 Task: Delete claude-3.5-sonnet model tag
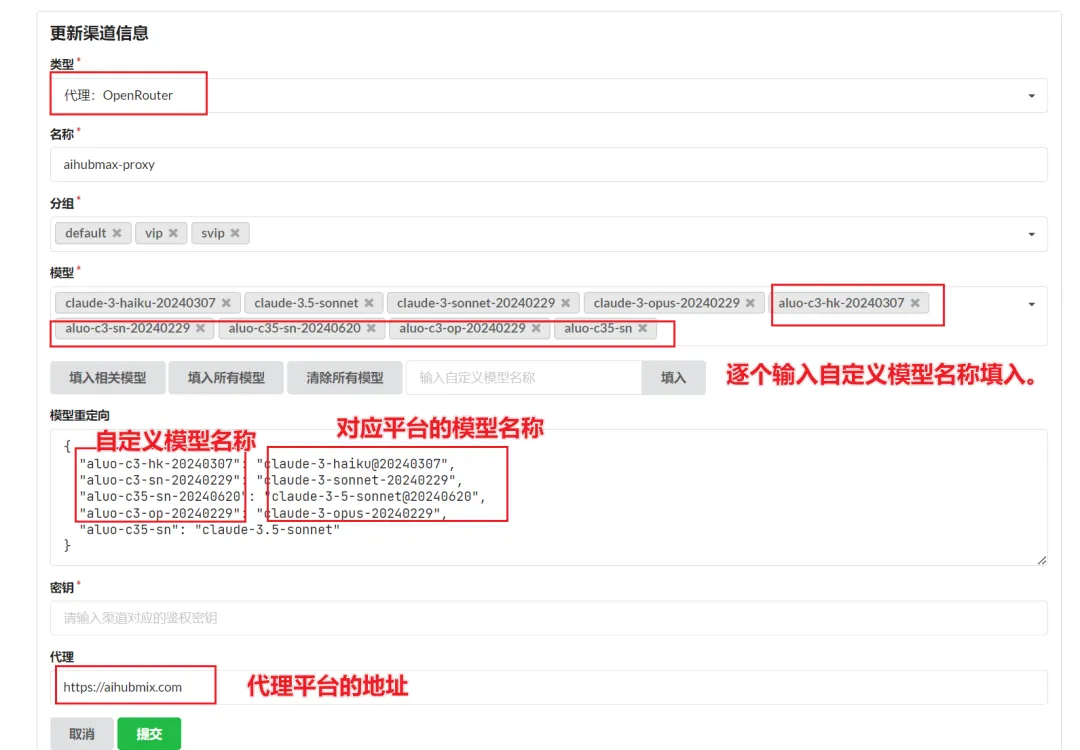tap(368, 303)
